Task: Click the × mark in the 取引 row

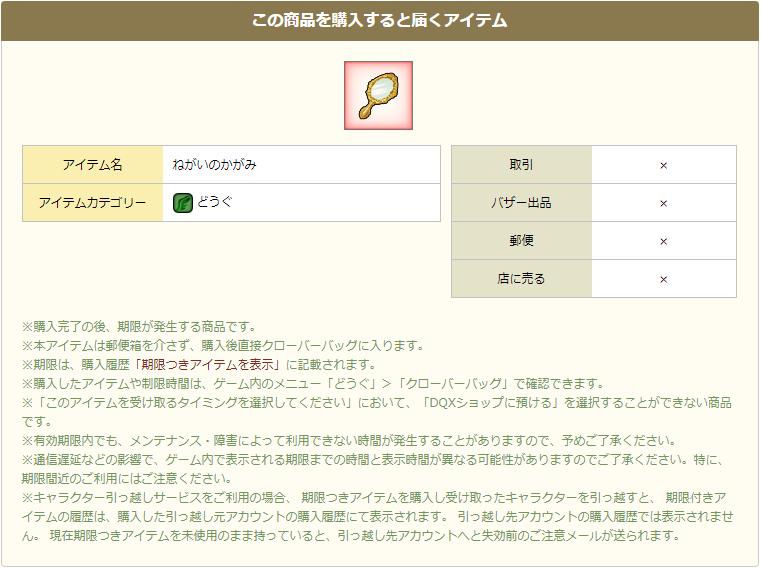Action: [663, 166]
